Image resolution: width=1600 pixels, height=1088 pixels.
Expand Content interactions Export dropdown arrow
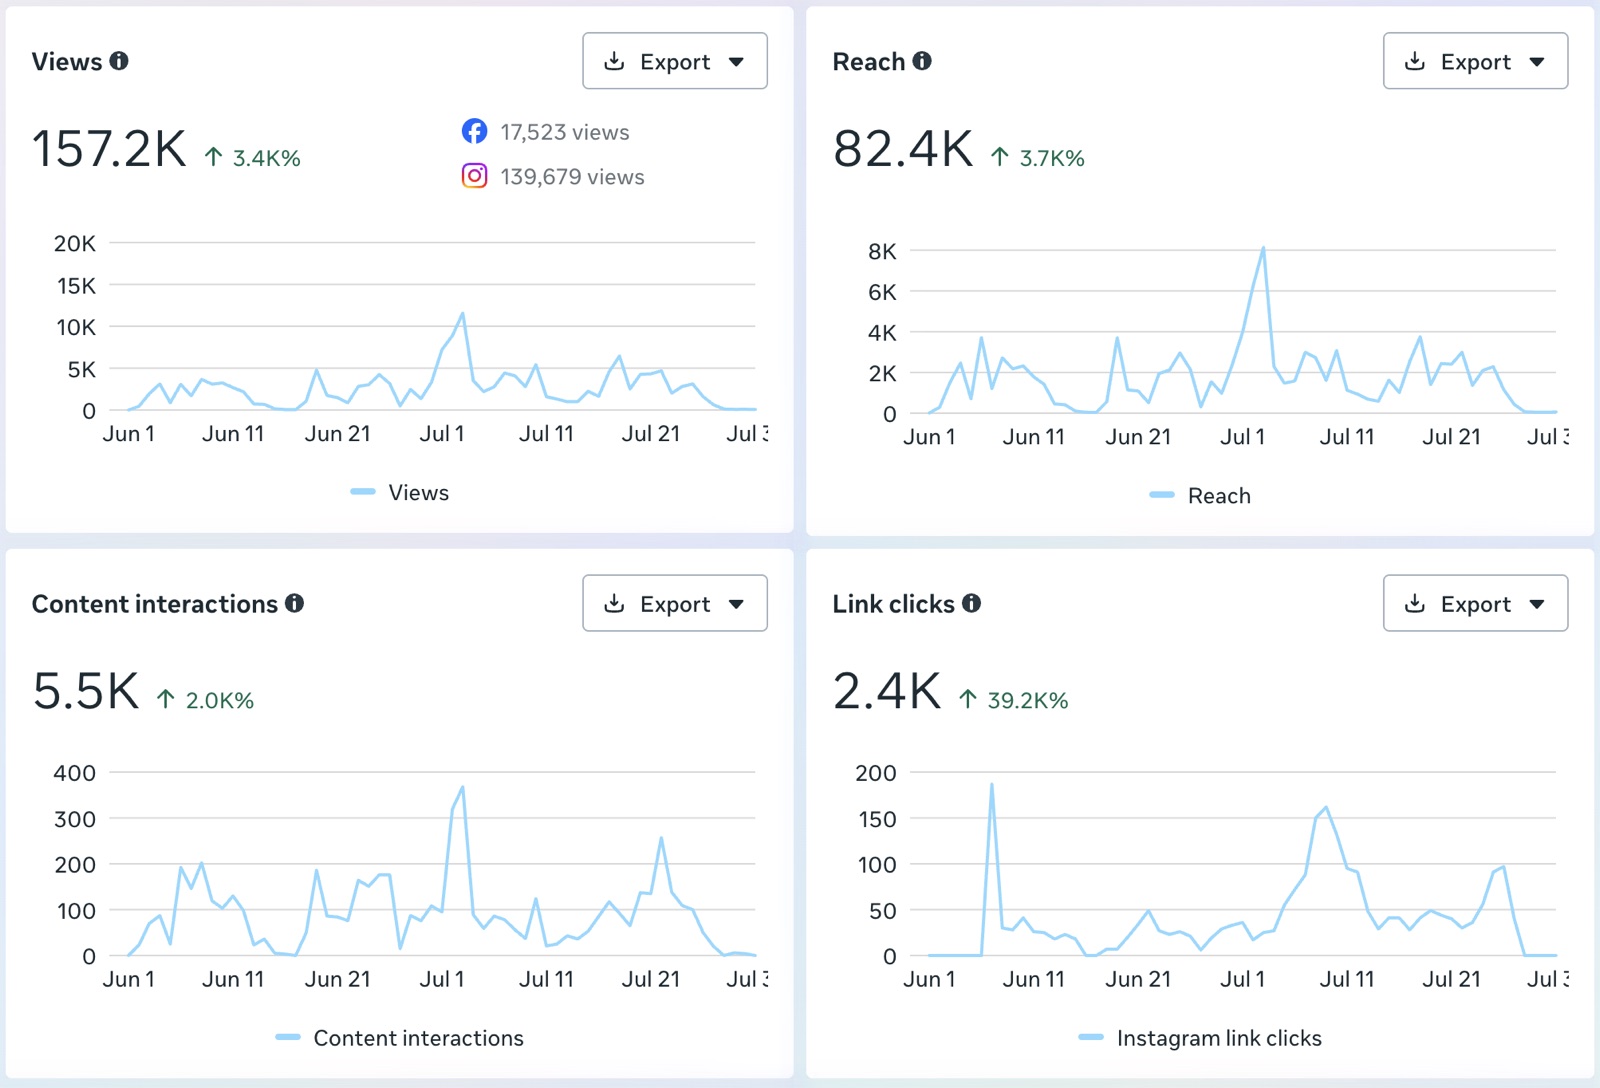(x=736, y=604)
